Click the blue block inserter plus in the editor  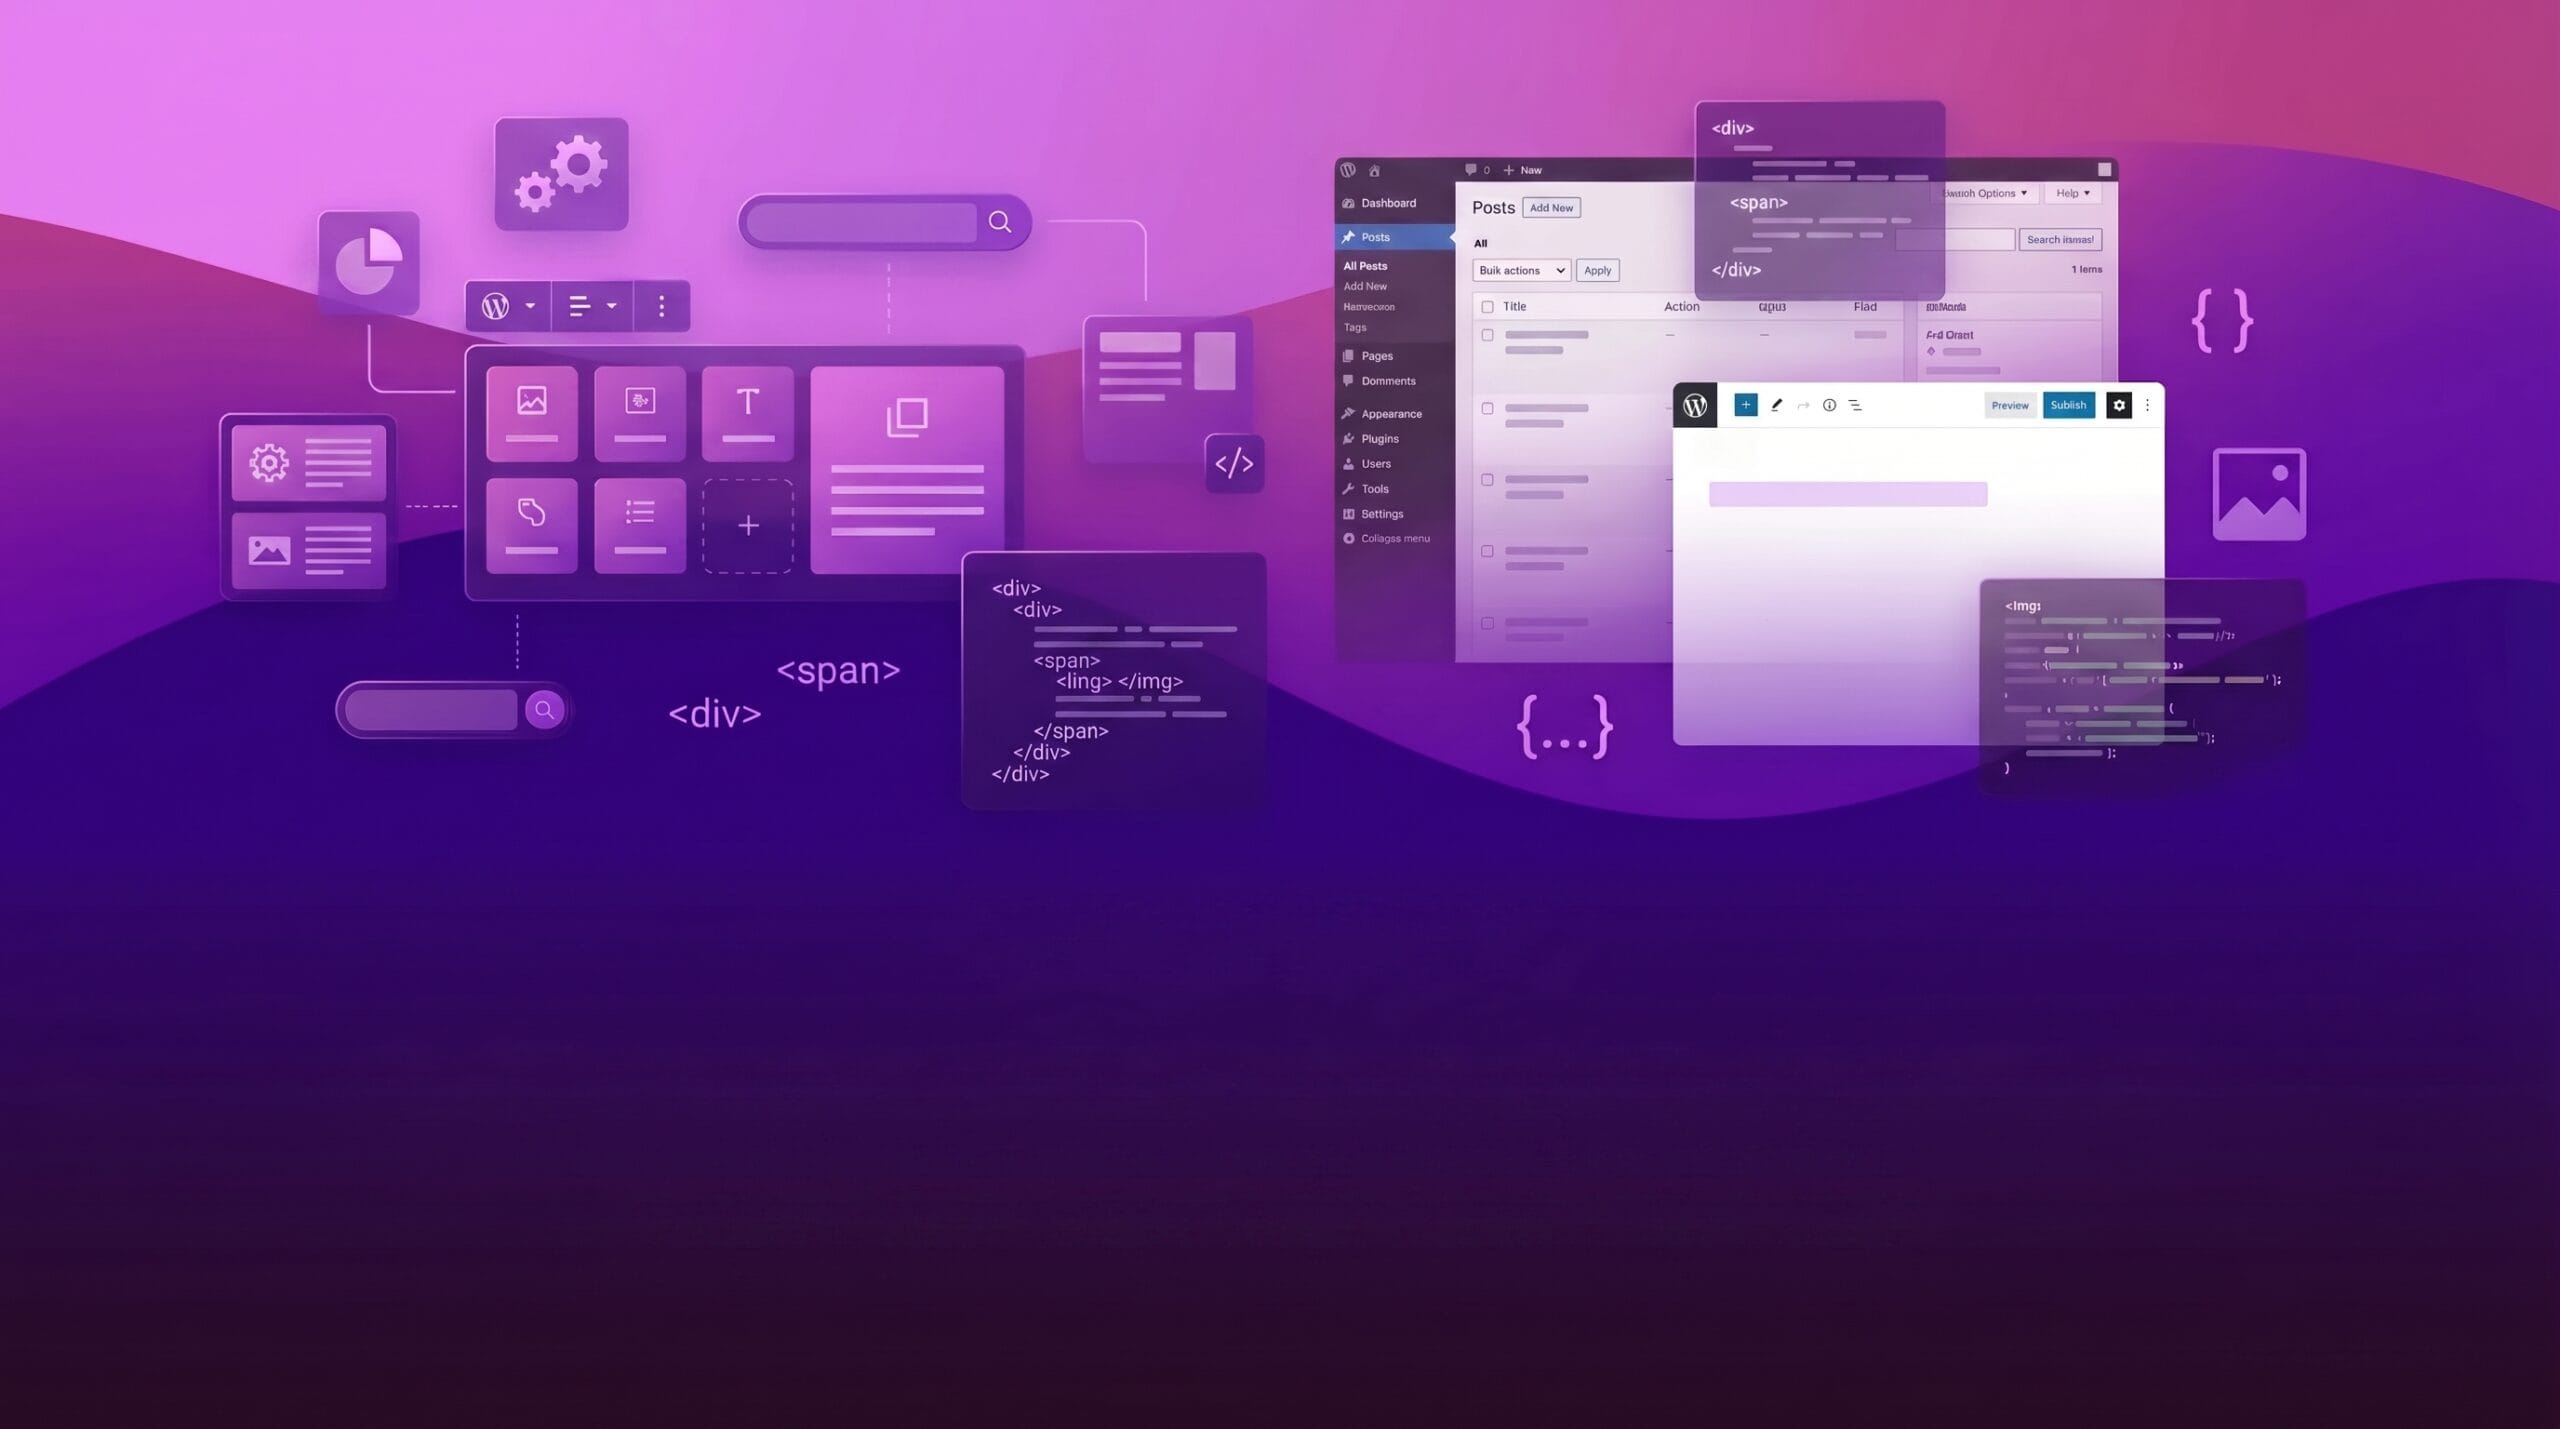[x=1746, y=405]
